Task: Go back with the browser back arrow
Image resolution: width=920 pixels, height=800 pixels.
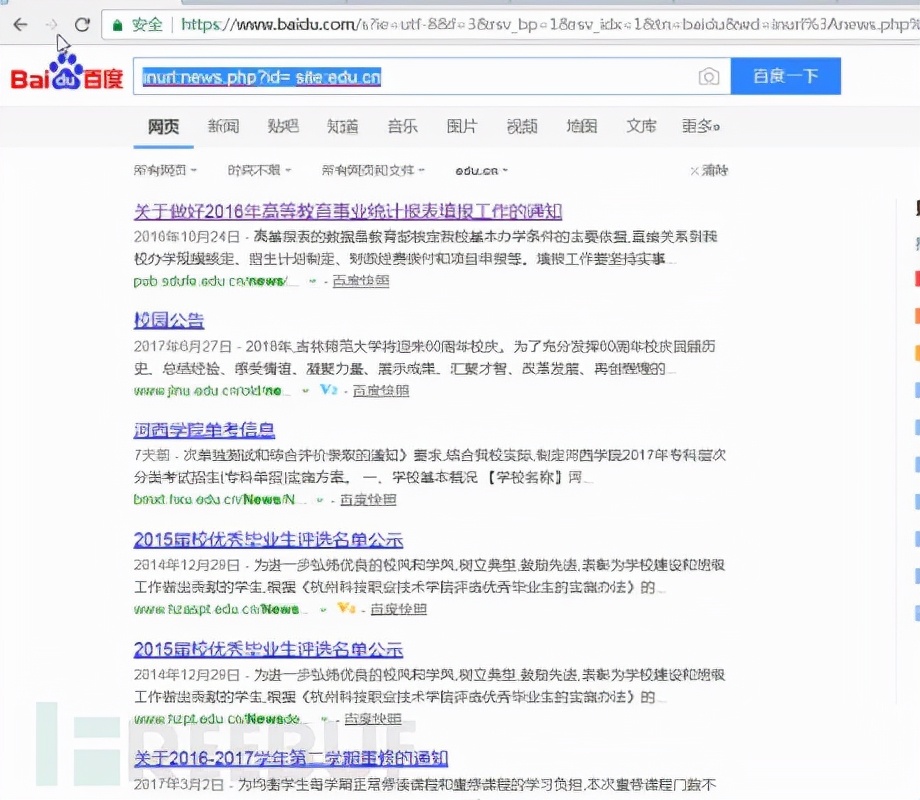Action: [21, 24]
